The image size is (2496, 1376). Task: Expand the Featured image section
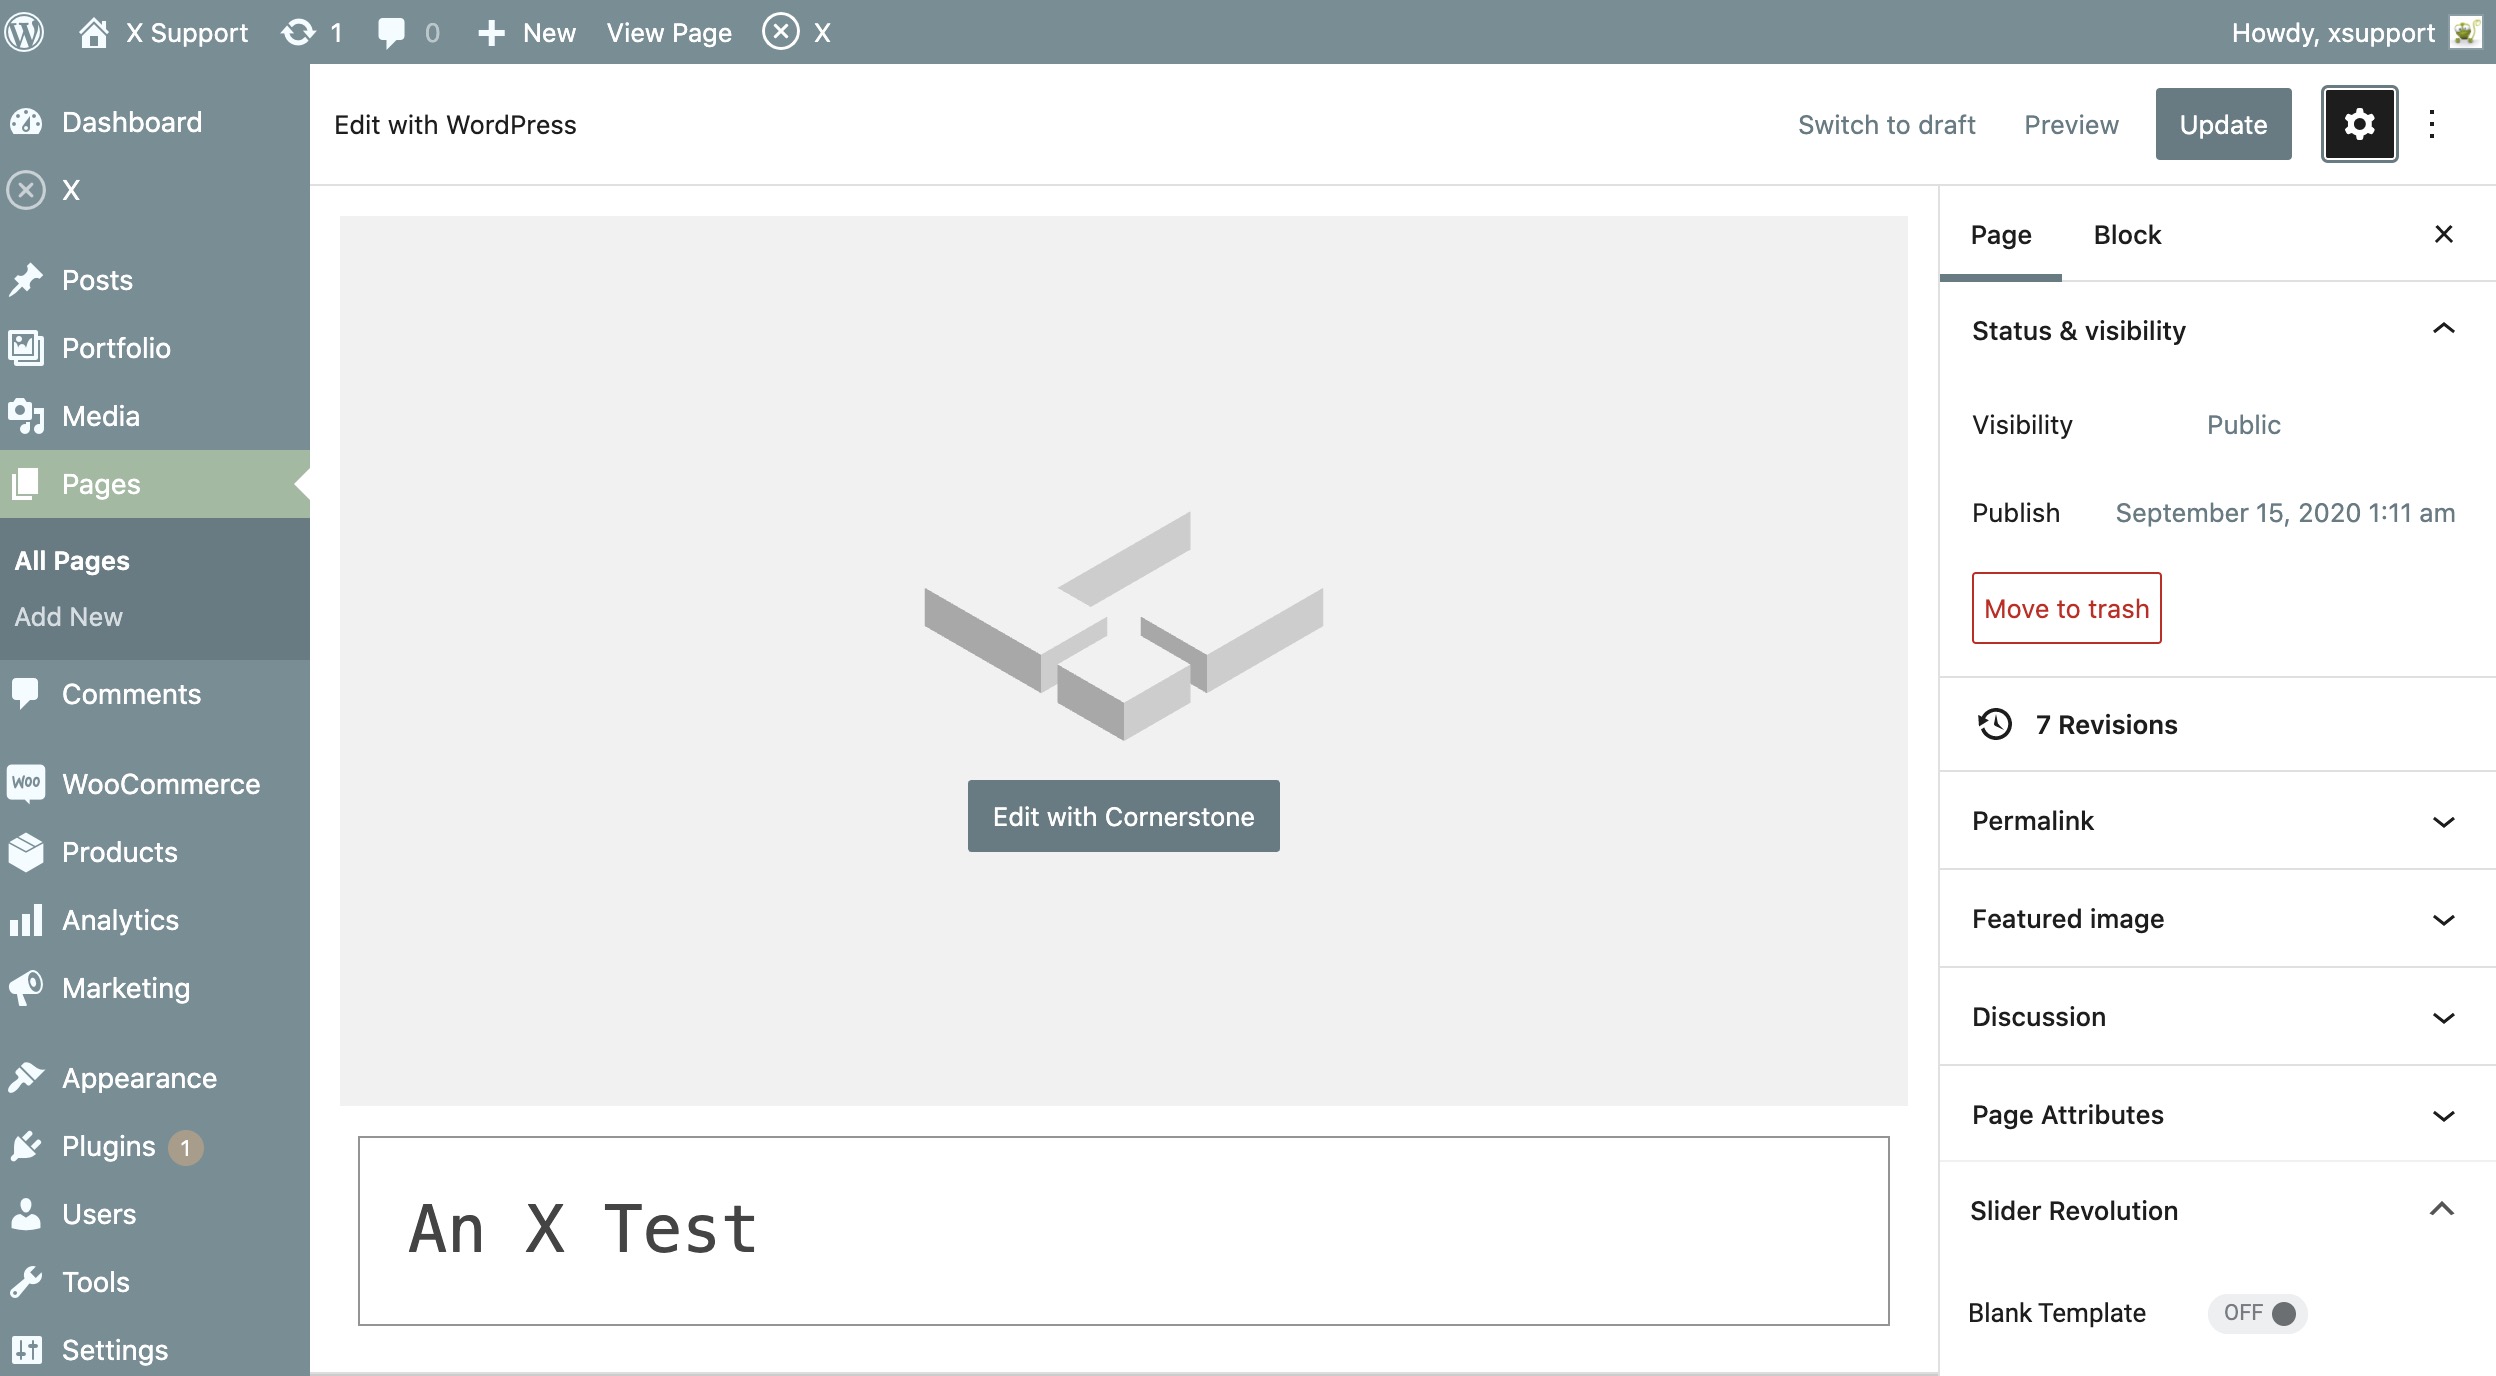point(2443,919)
